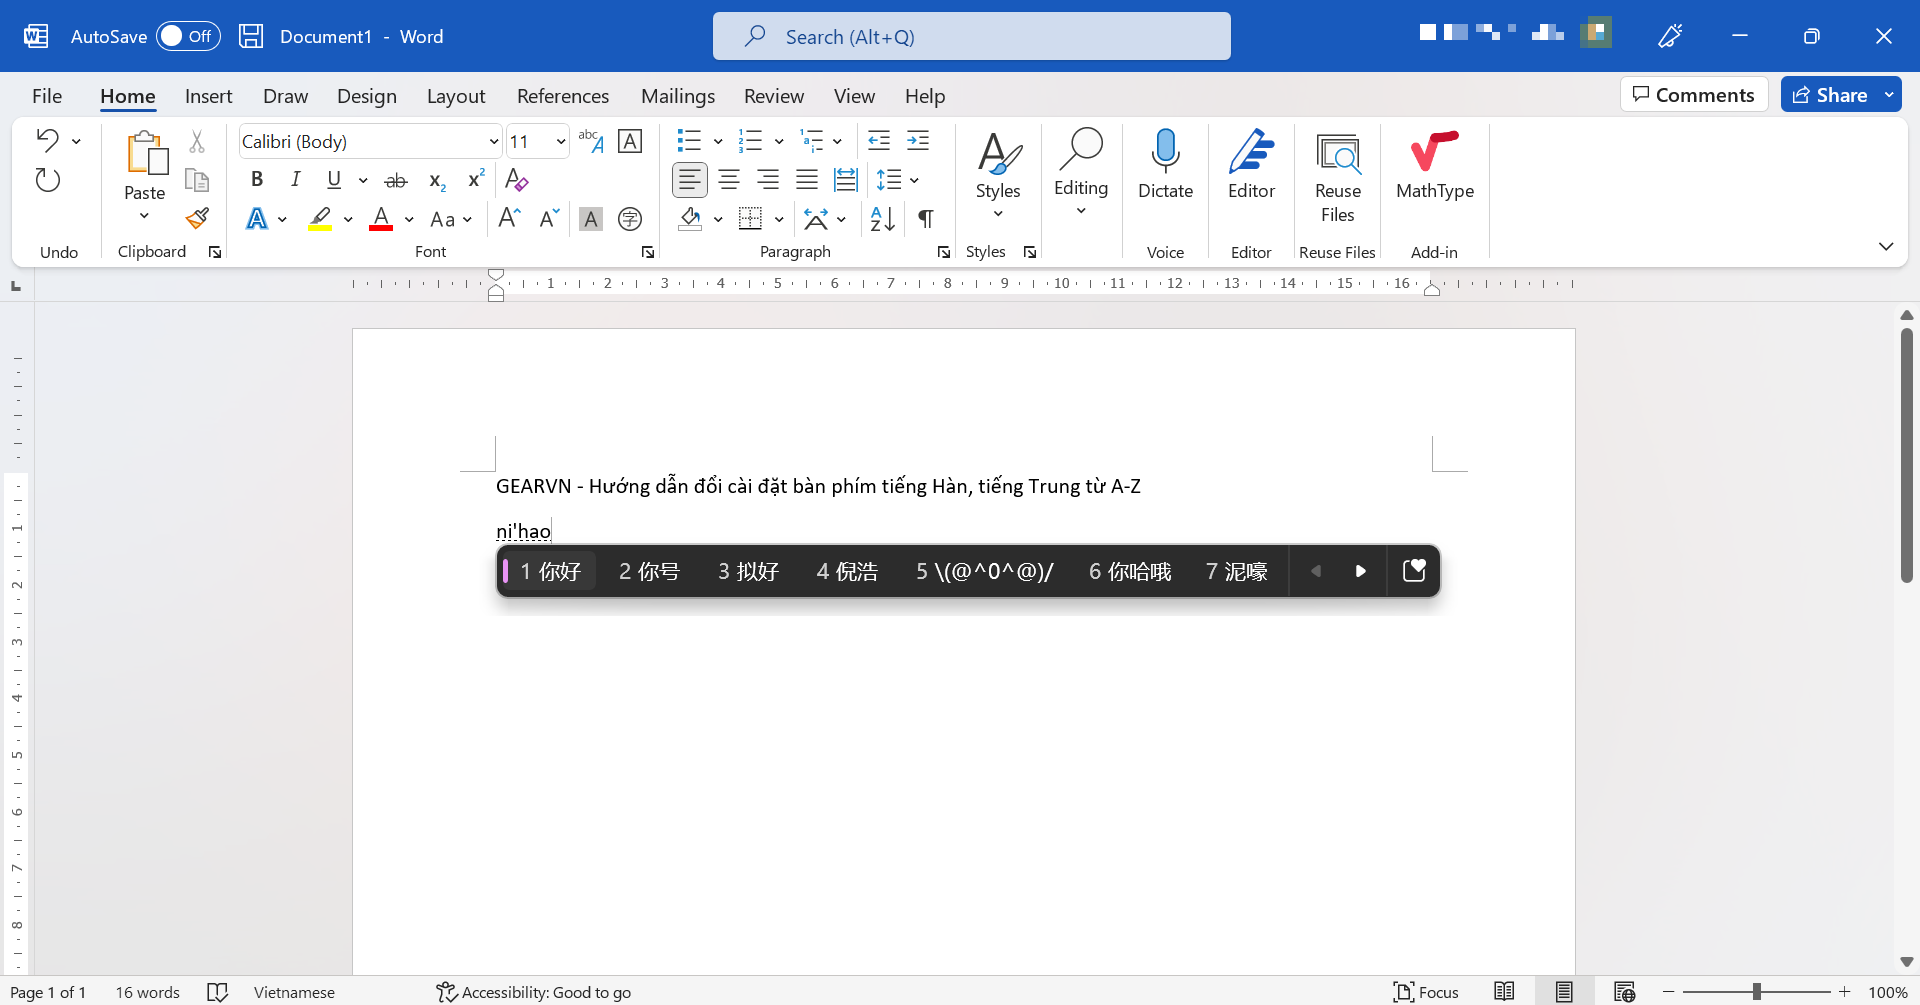Toggle Italic formatting
This screenshot has height=1005, width=1920.
point(295,180)
